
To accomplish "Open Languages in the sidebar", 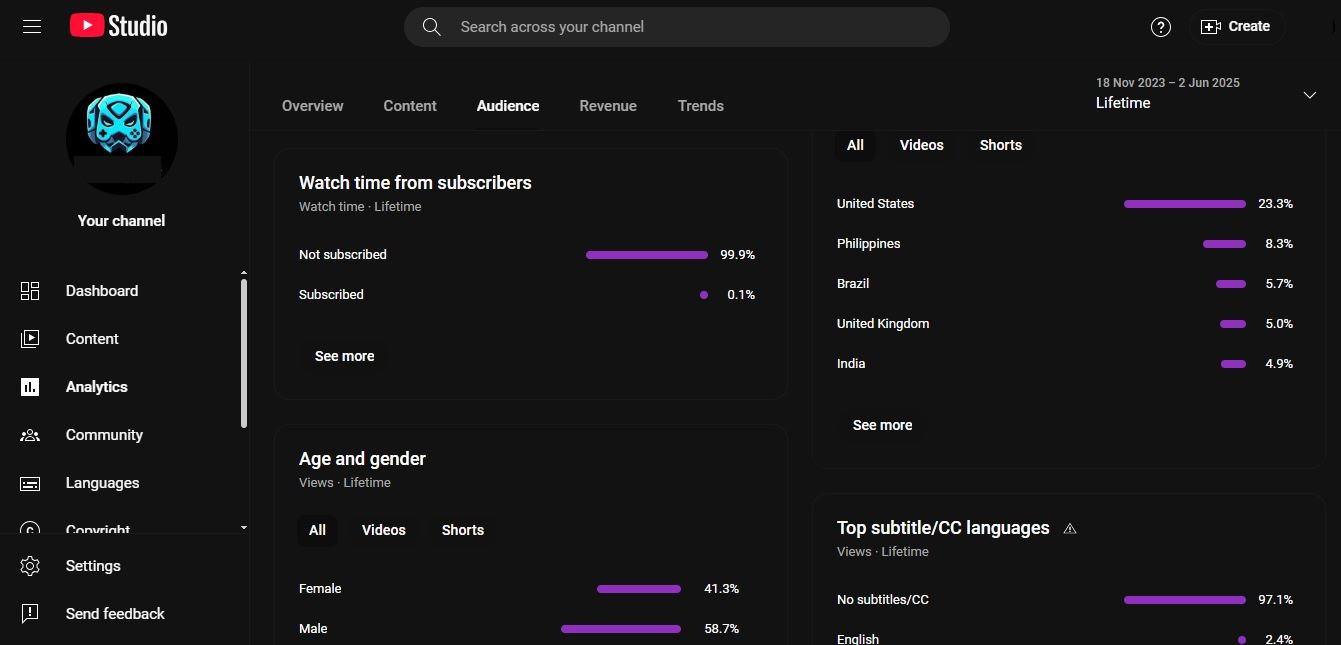I will [102, 483].
